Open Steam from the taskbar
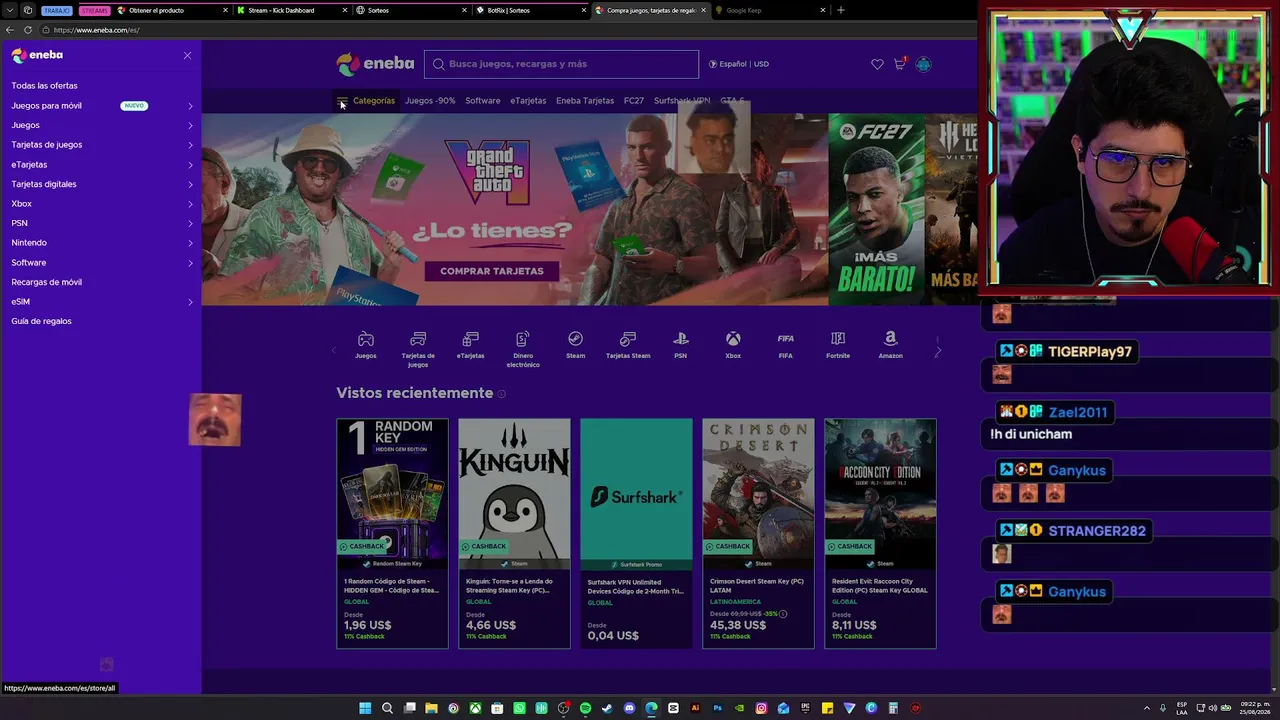Screen dimensions: 1280x720 (x=607, y=708)
